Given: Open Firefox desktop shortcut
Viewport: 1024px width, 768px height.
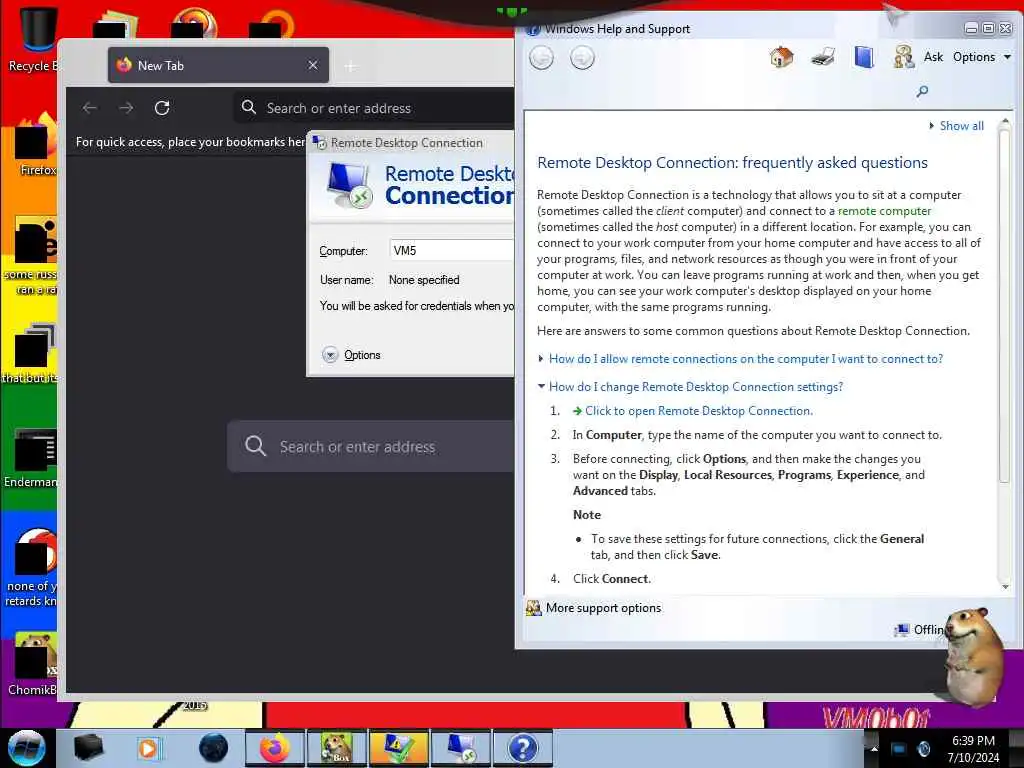Looking at the screenshot, I should (34, 144).
